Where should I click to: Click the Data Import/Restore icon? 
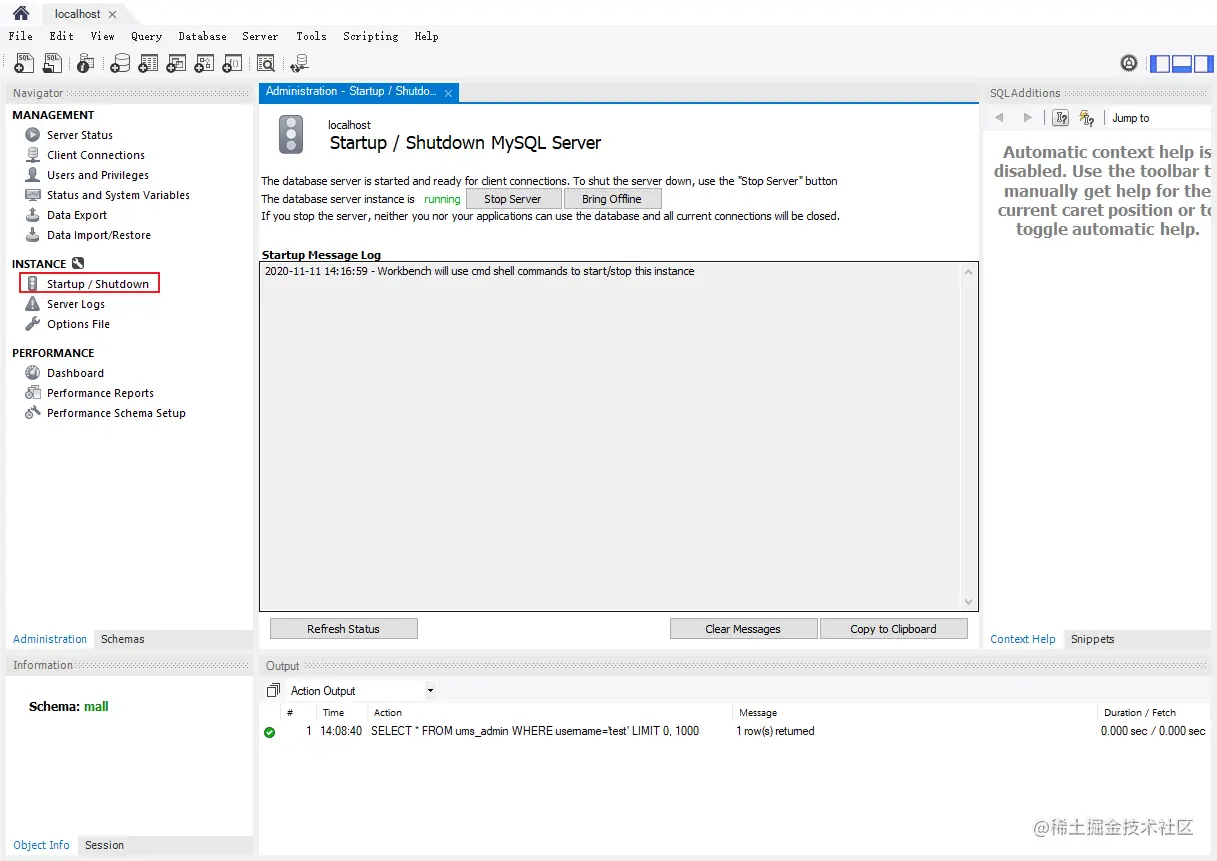pos(32,235)
